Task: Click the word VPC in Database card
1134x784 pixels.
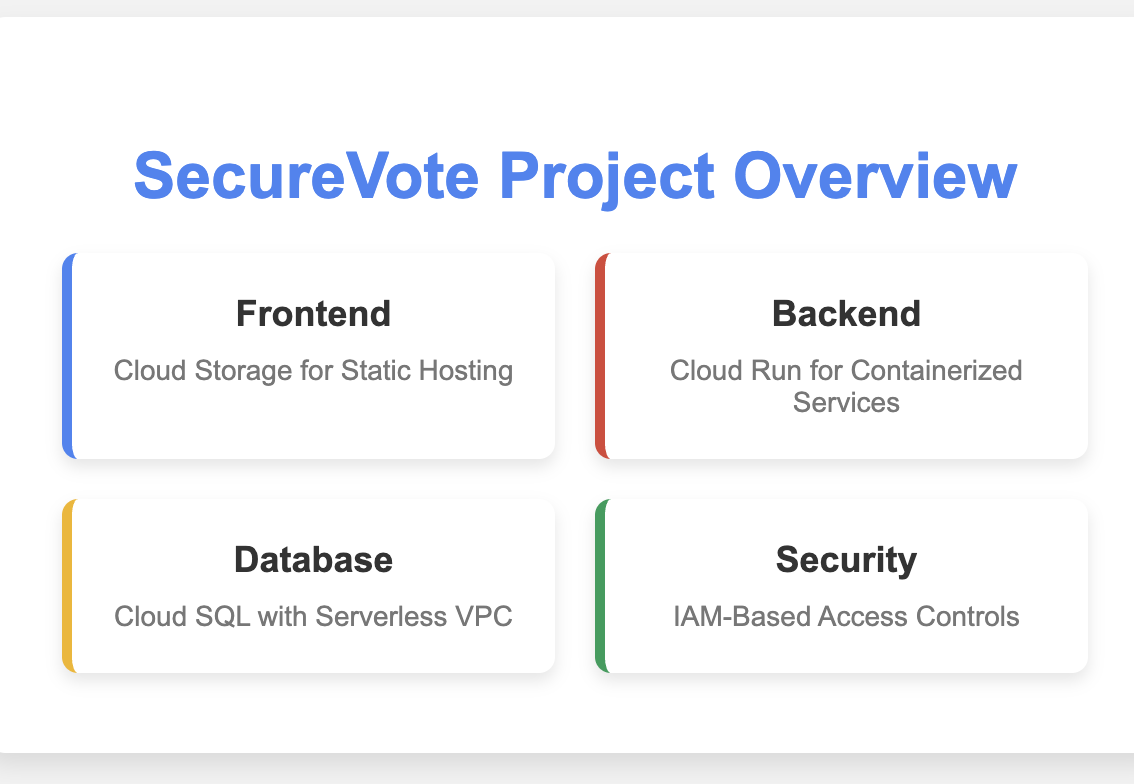Action: [x=483, y=616]
